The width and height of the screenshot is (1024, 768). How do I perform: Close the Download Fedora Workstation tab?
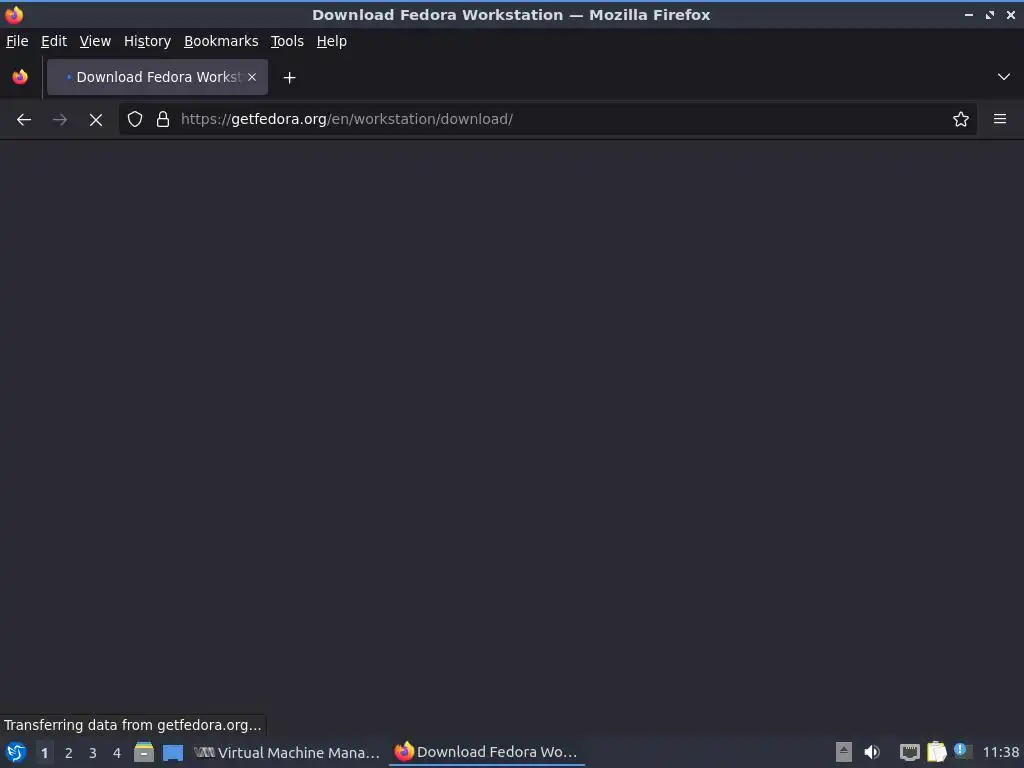[252, 77]
